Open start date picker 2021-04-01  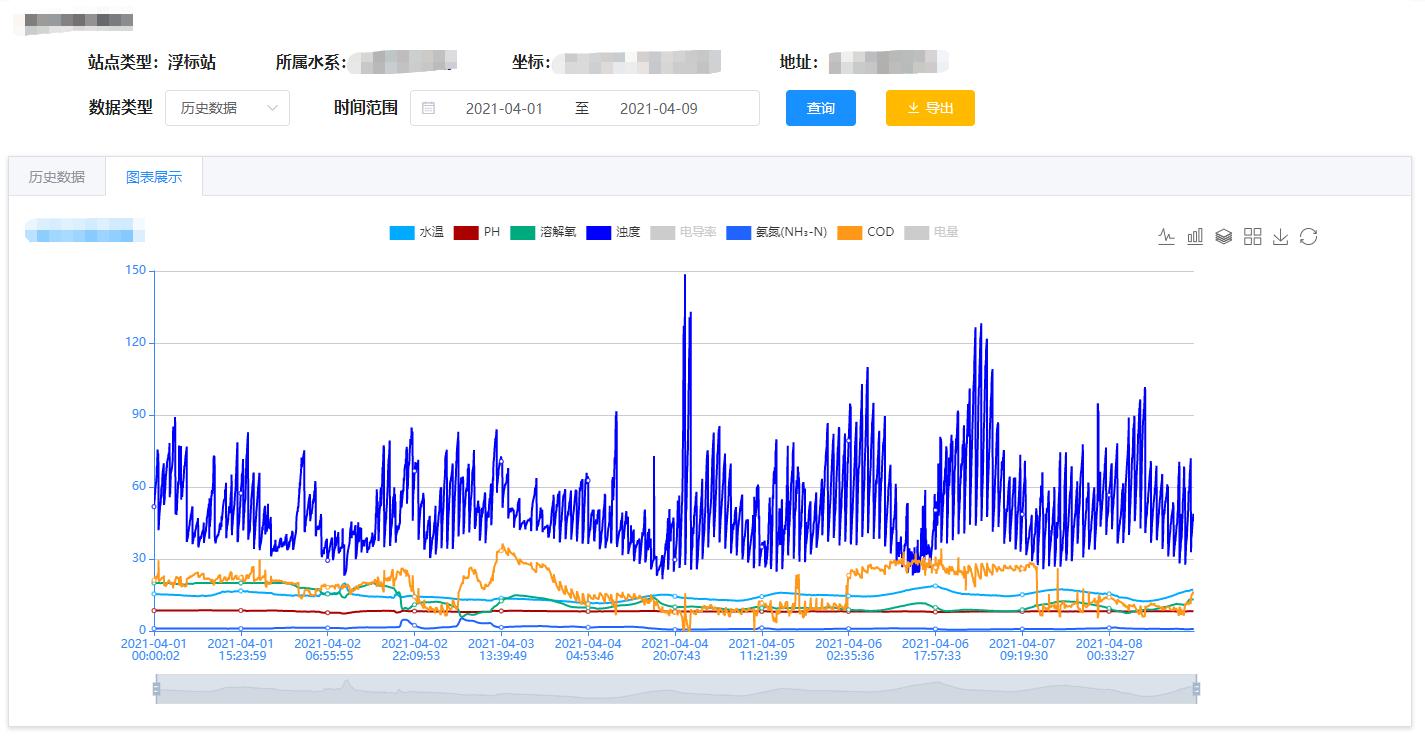pos(504,108)
